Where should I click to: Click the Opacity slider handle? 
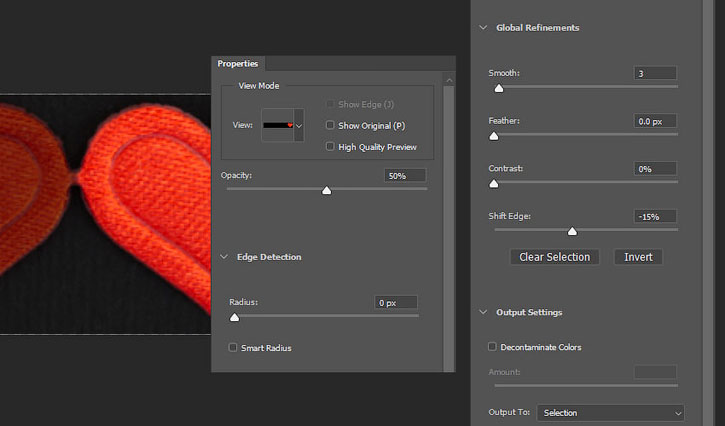326,190
